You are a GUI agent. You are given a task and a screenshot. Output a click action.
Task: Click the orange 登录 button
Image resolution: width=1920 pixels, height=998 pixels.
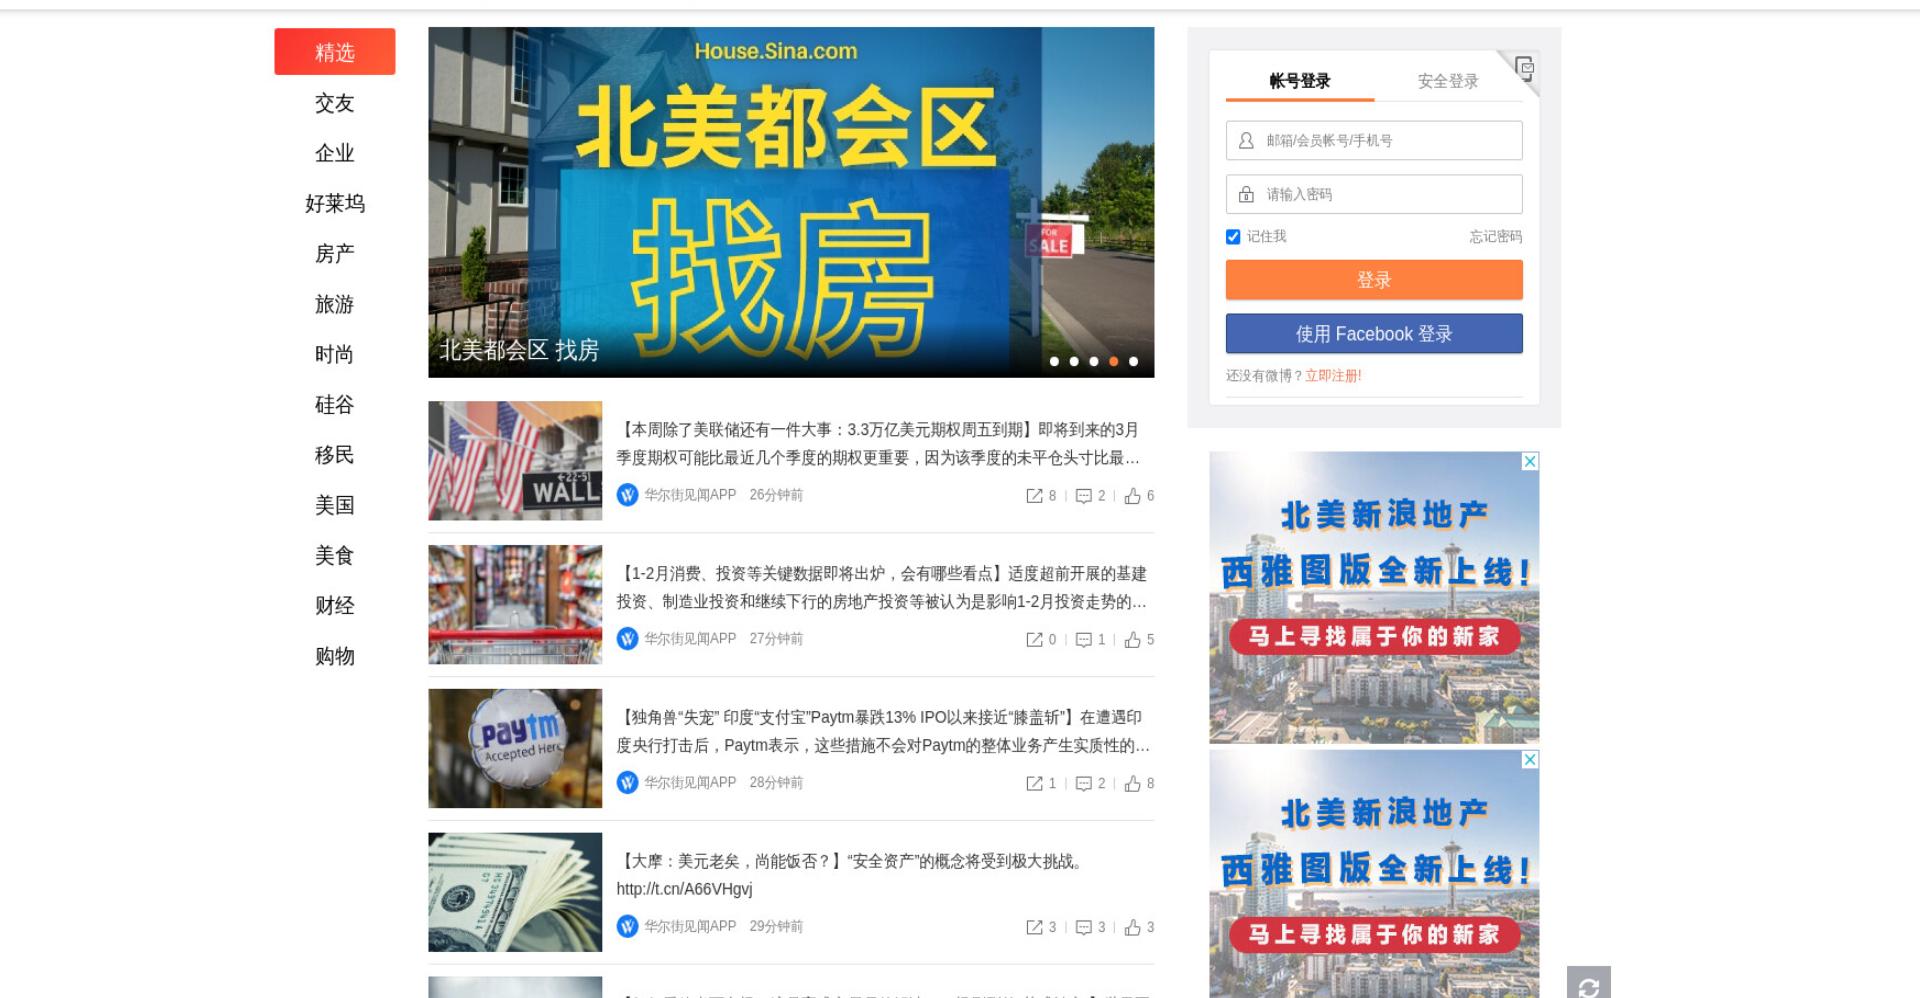coord(1374,280)
